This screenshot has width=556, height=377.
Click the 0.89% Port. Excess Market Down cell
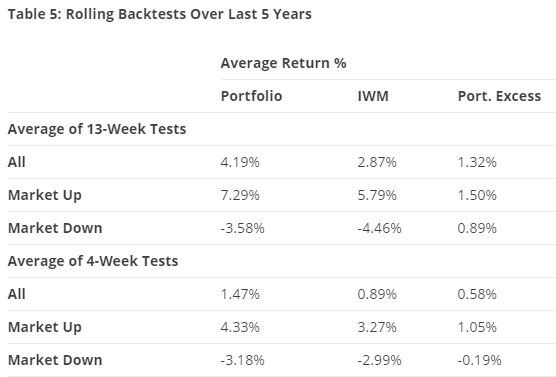click(477, 228)
